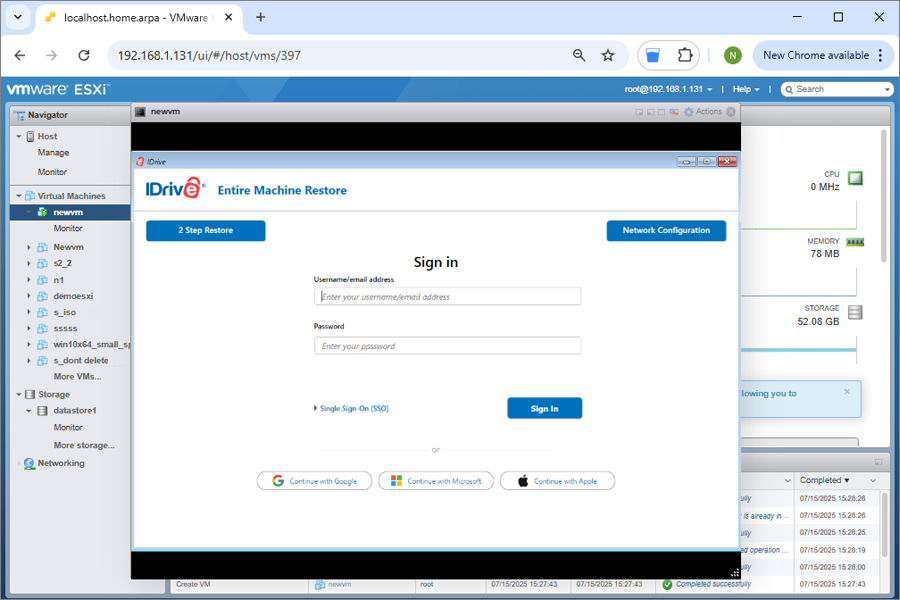The image size is (900, 600).
Task: Open the Chrome tab search dropdown
Action: pos(18,17)
